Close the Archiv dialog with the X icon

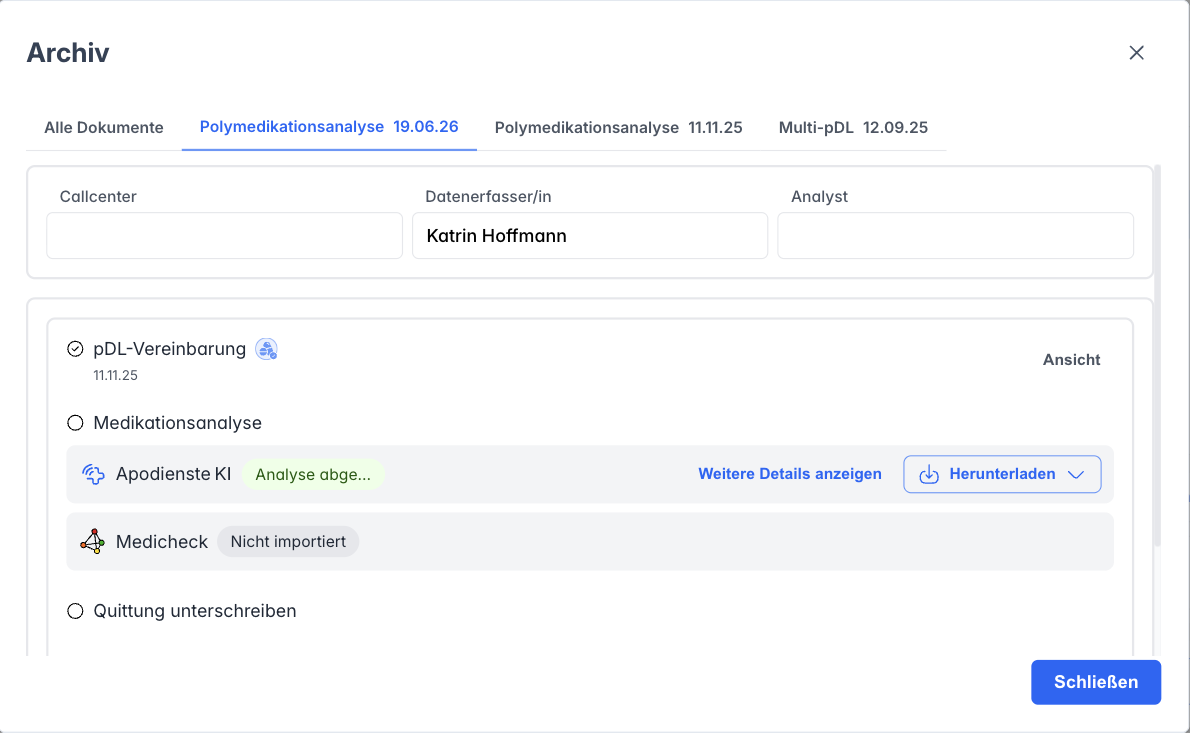click(x=1136, y=52)
